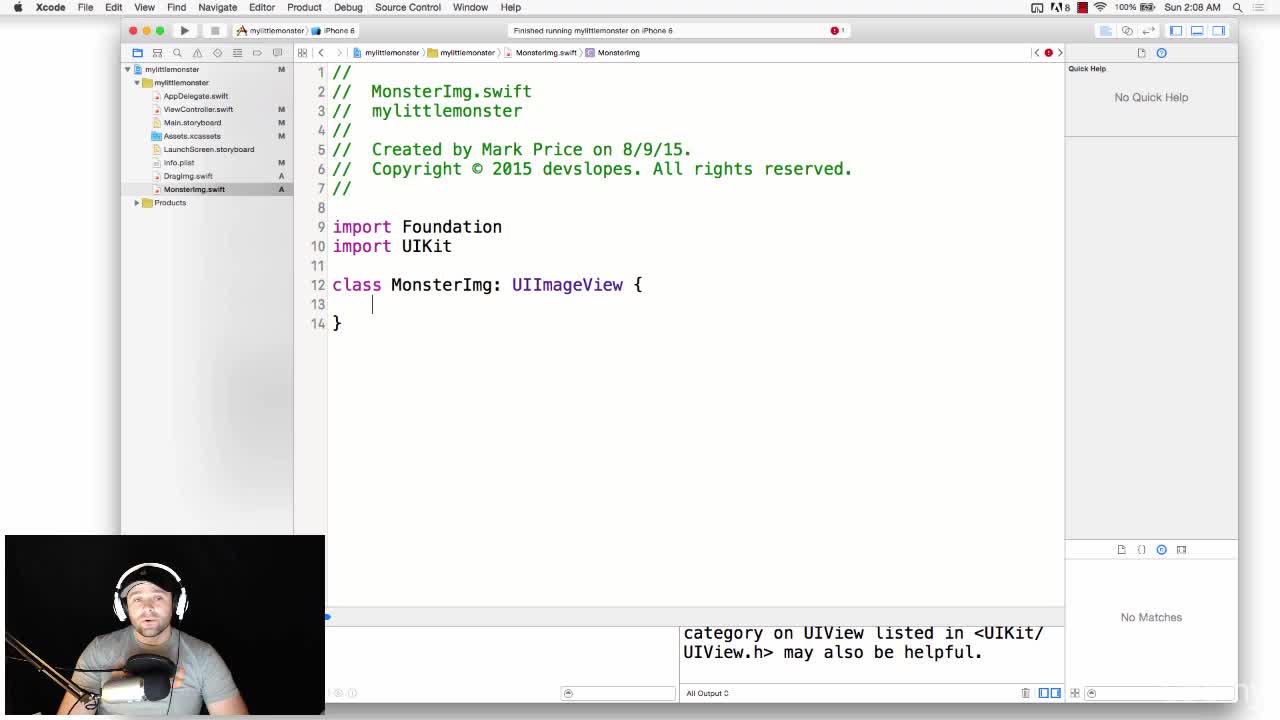
Task: Collapse the mylittlemonster project root
Action: [x=128, y=70]
